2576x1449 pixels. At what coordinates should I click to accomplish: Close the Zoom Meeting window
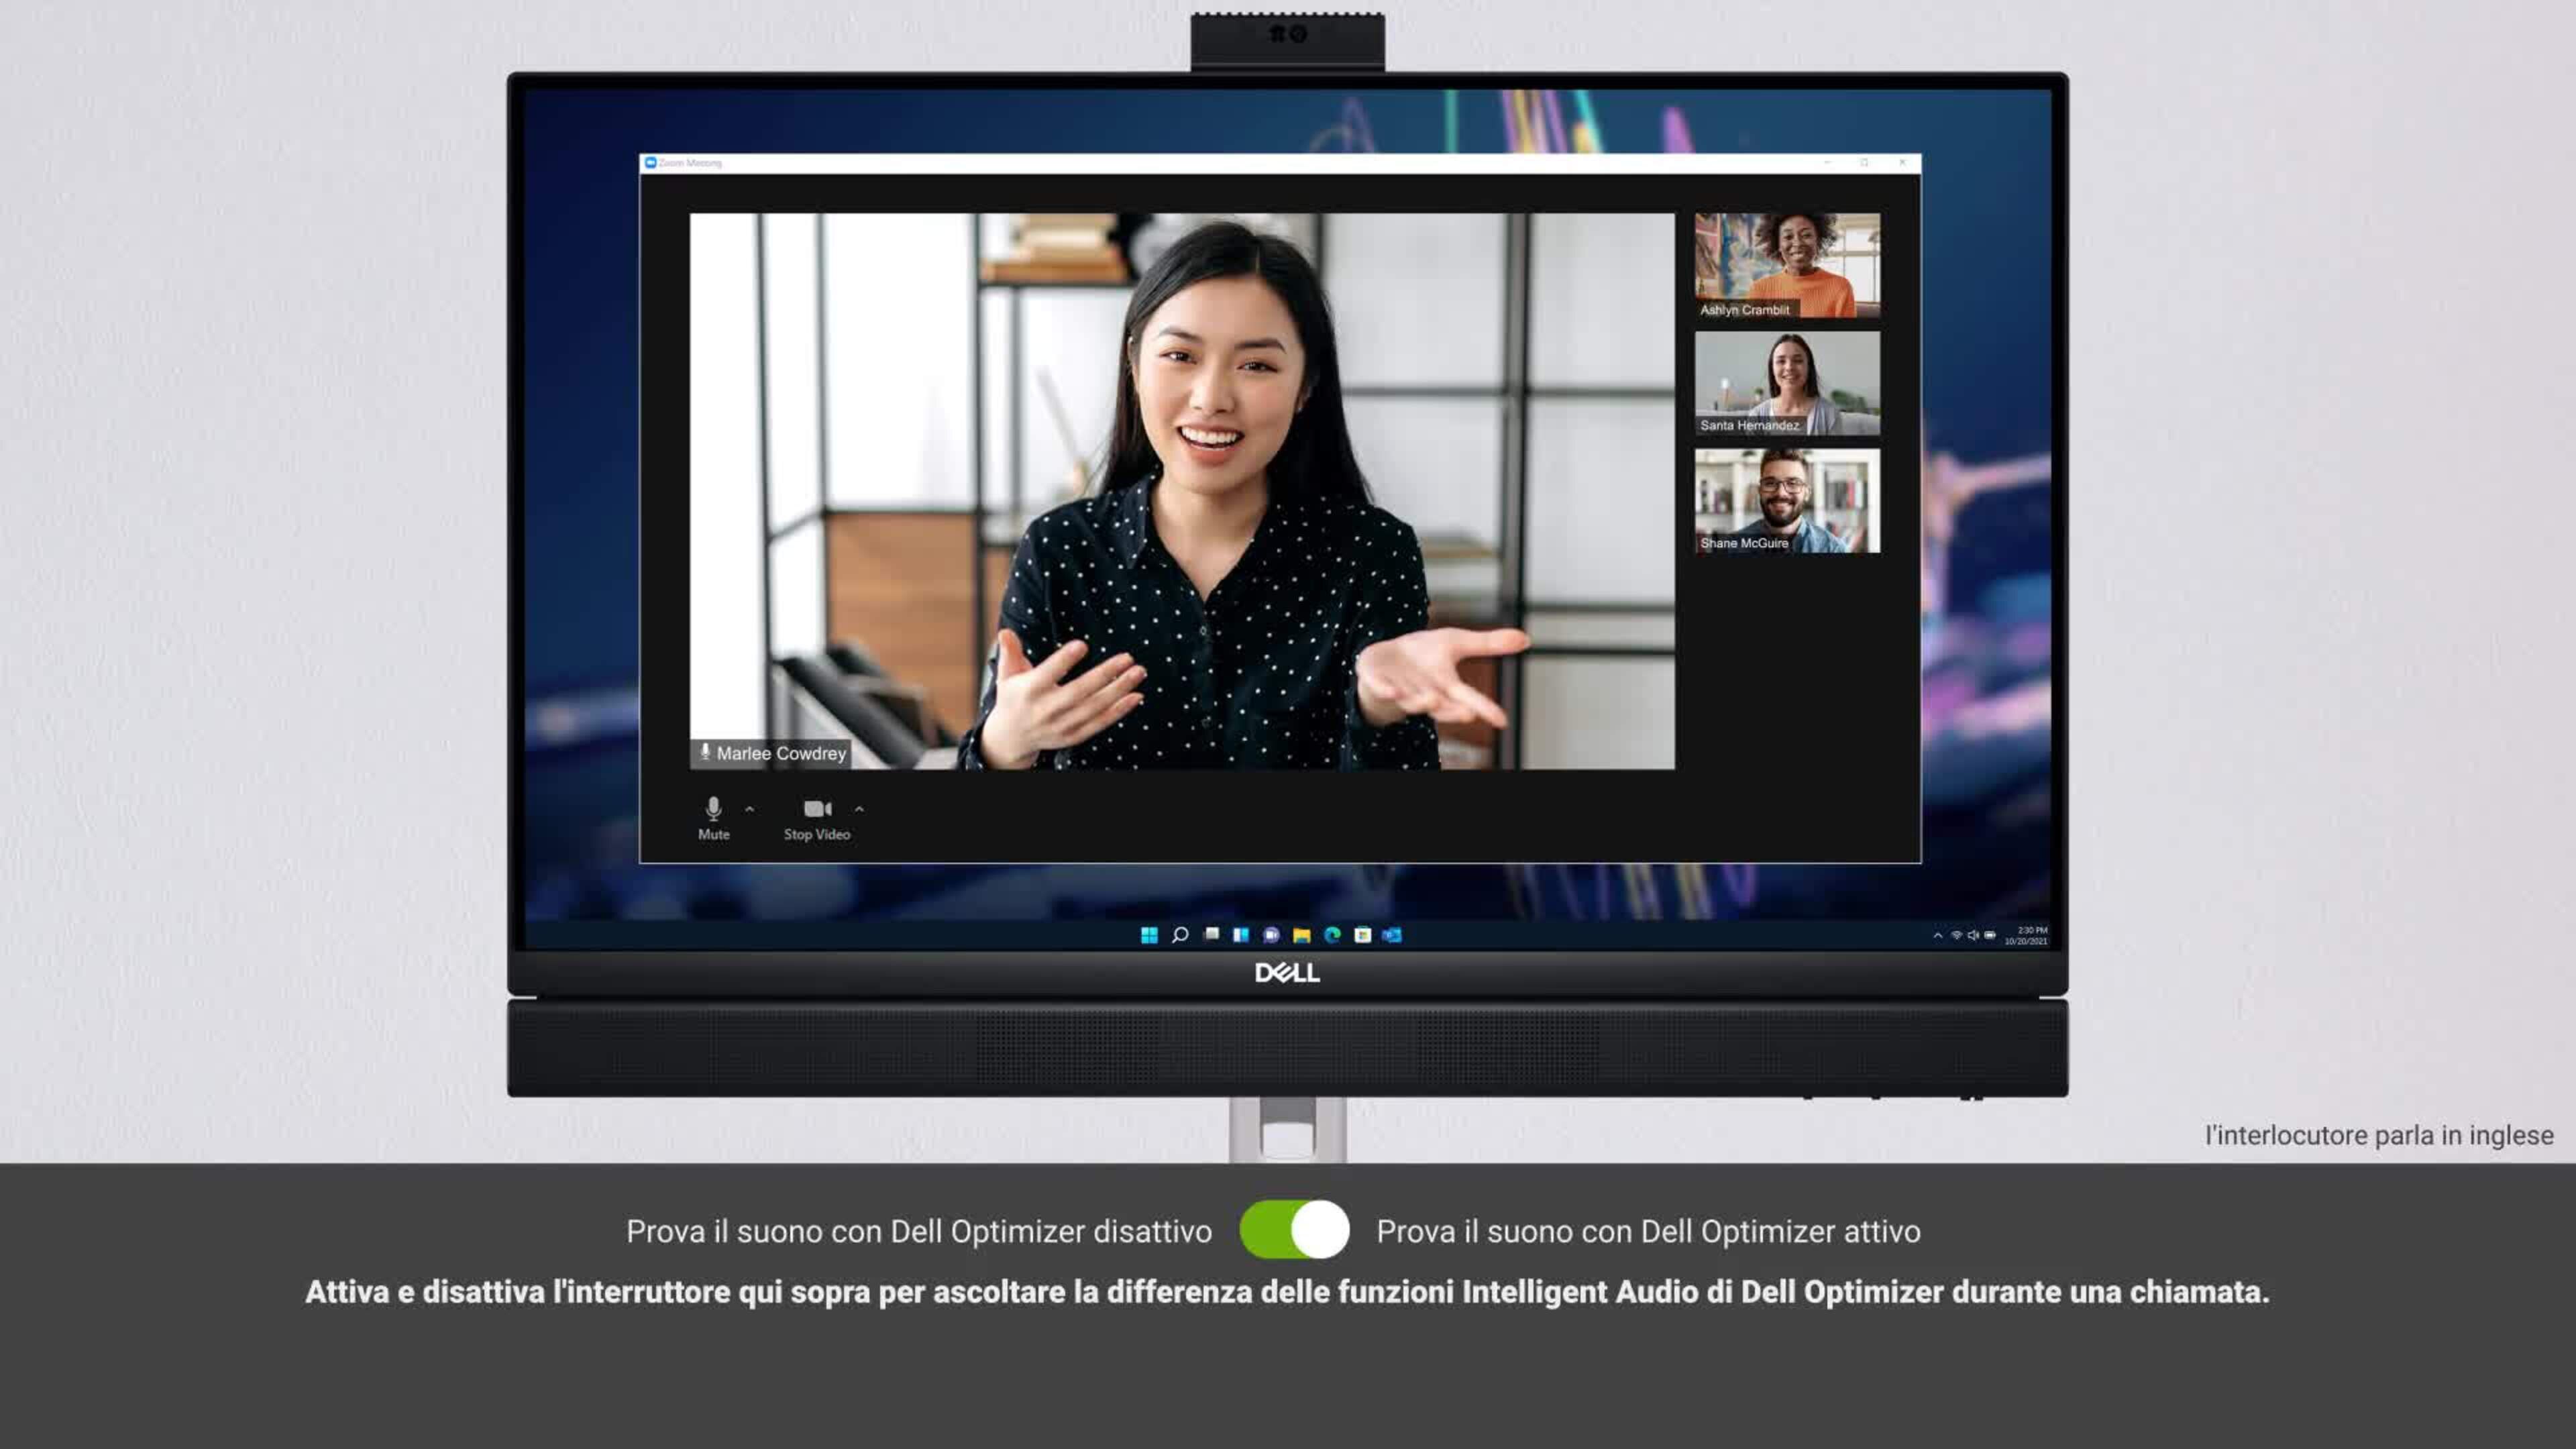[x=1902, y=162]
